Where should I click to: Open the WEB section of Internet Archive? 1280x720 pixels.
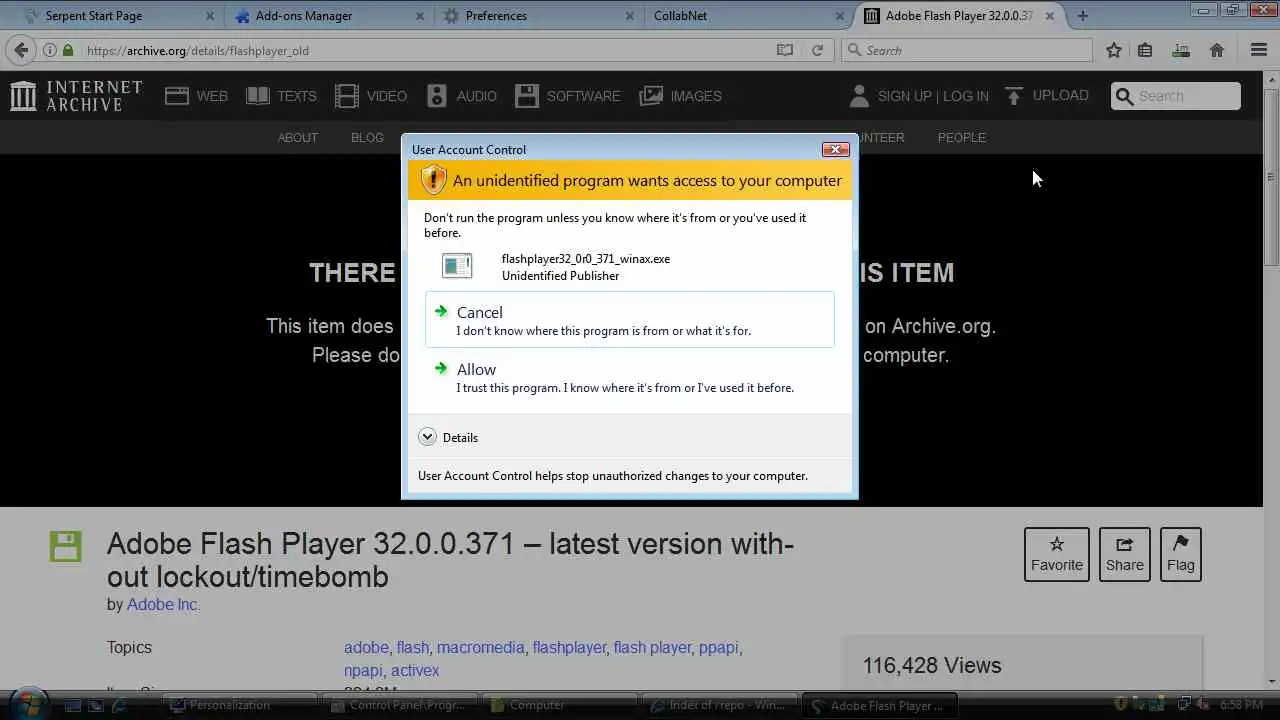[x=196, y=96]
